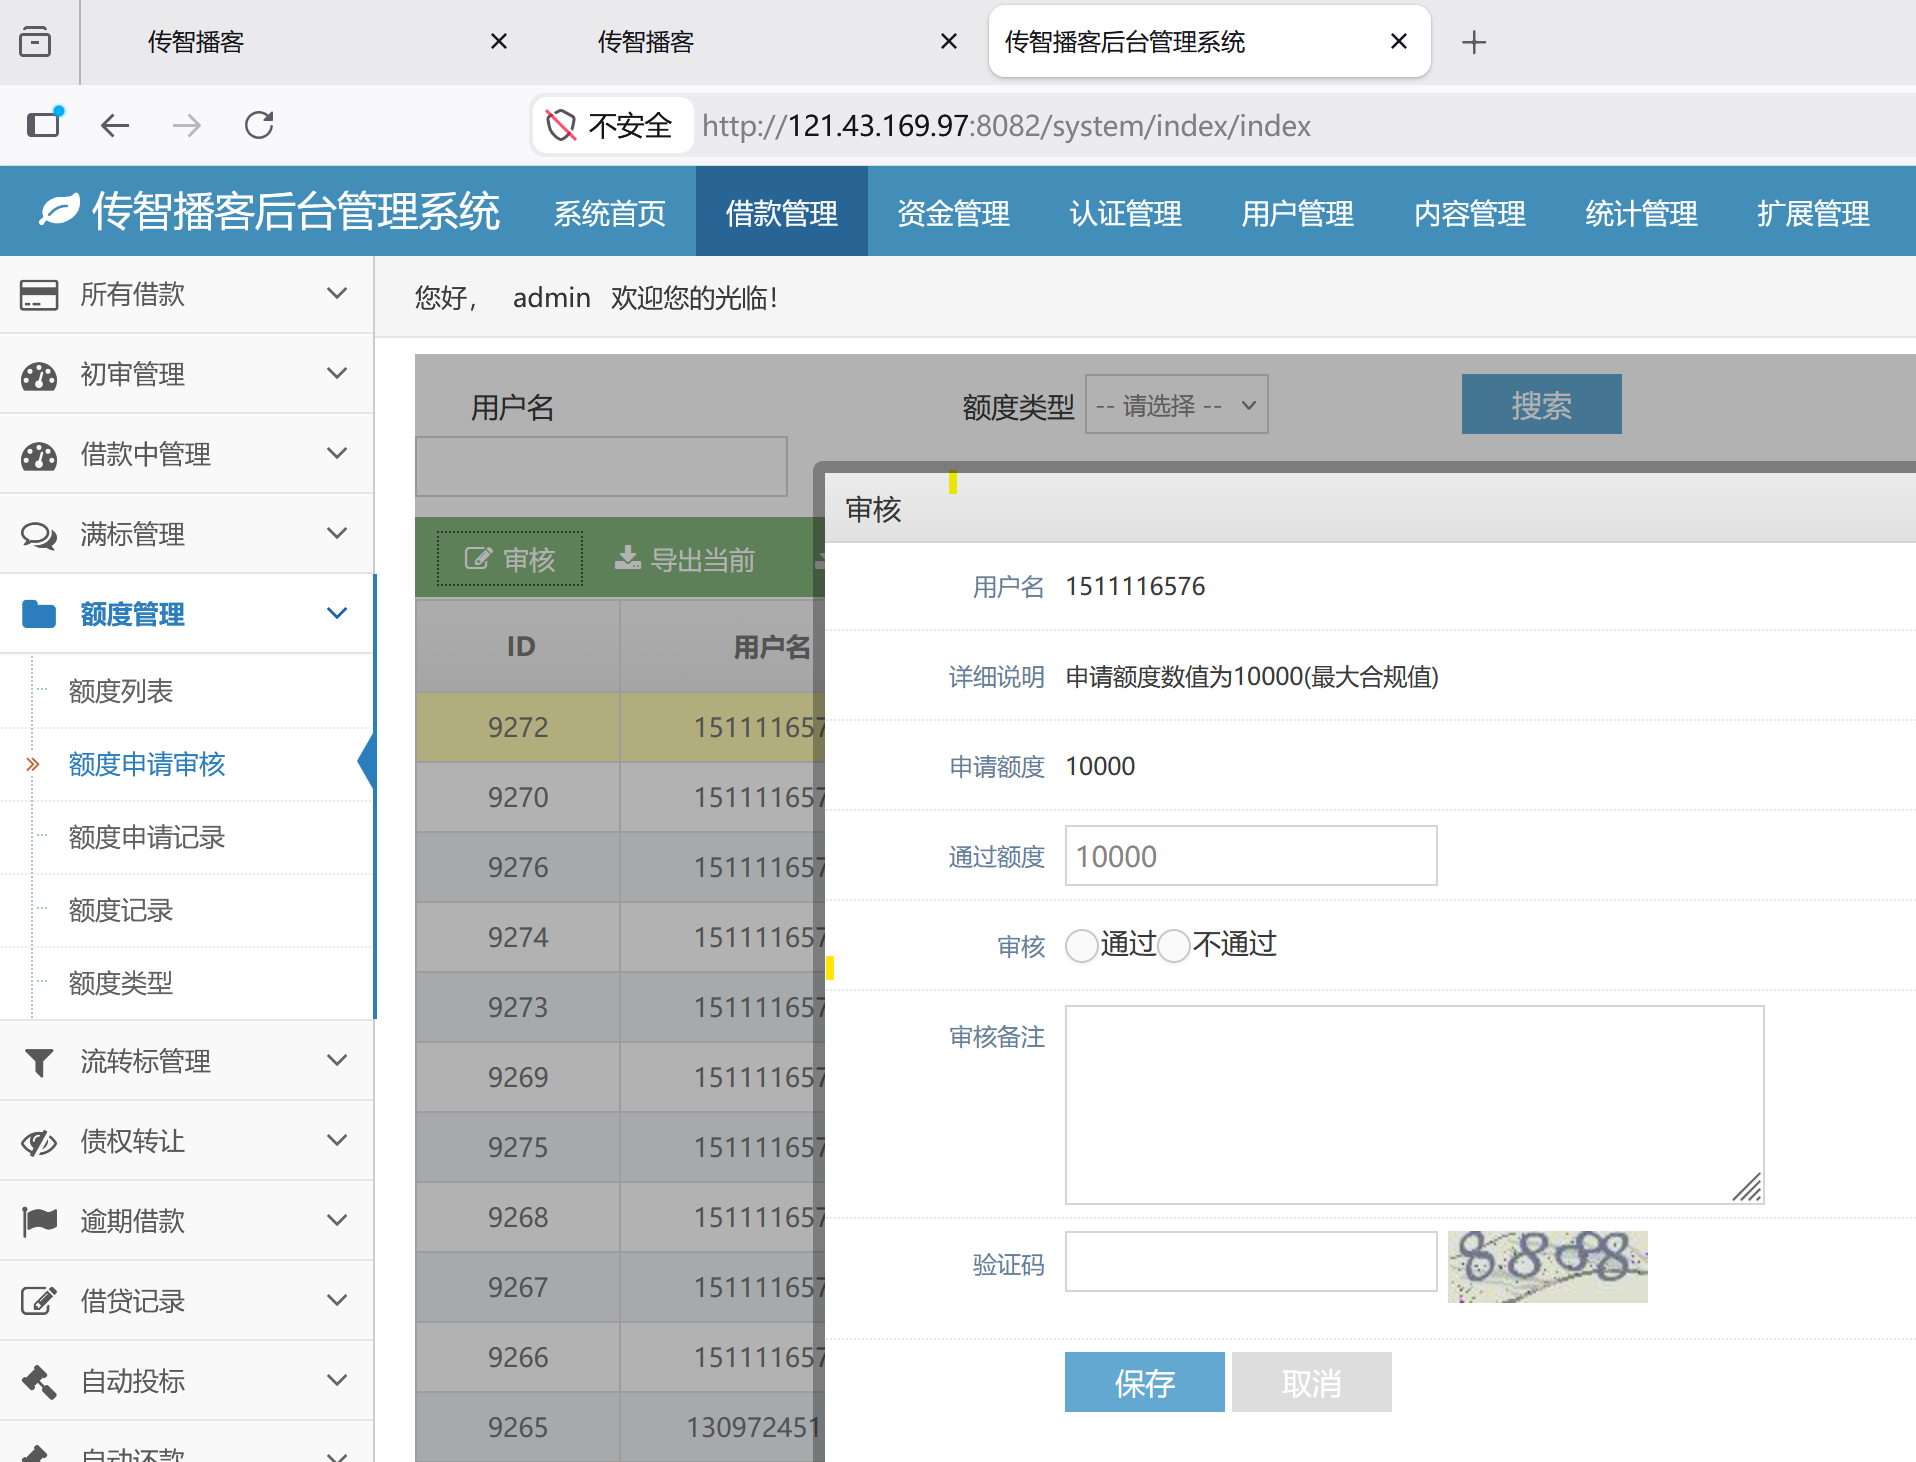Click the funnel icon beside 流转标管理

(39, 1062)
